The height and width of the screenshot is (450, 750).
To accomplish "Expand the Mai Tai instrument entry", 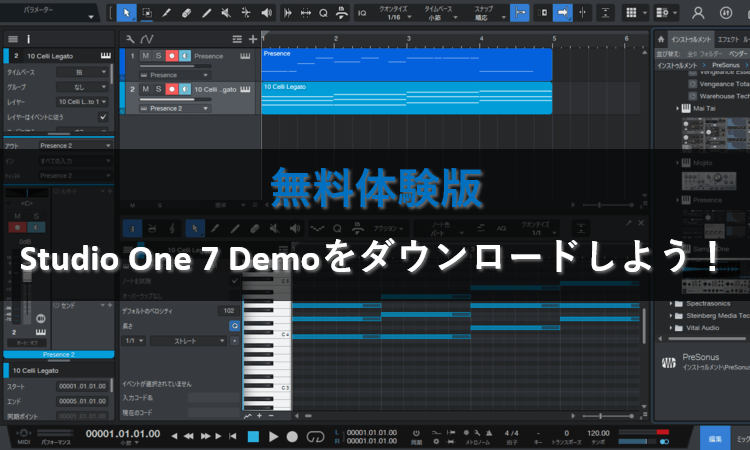I will click(x=677, y=109).
